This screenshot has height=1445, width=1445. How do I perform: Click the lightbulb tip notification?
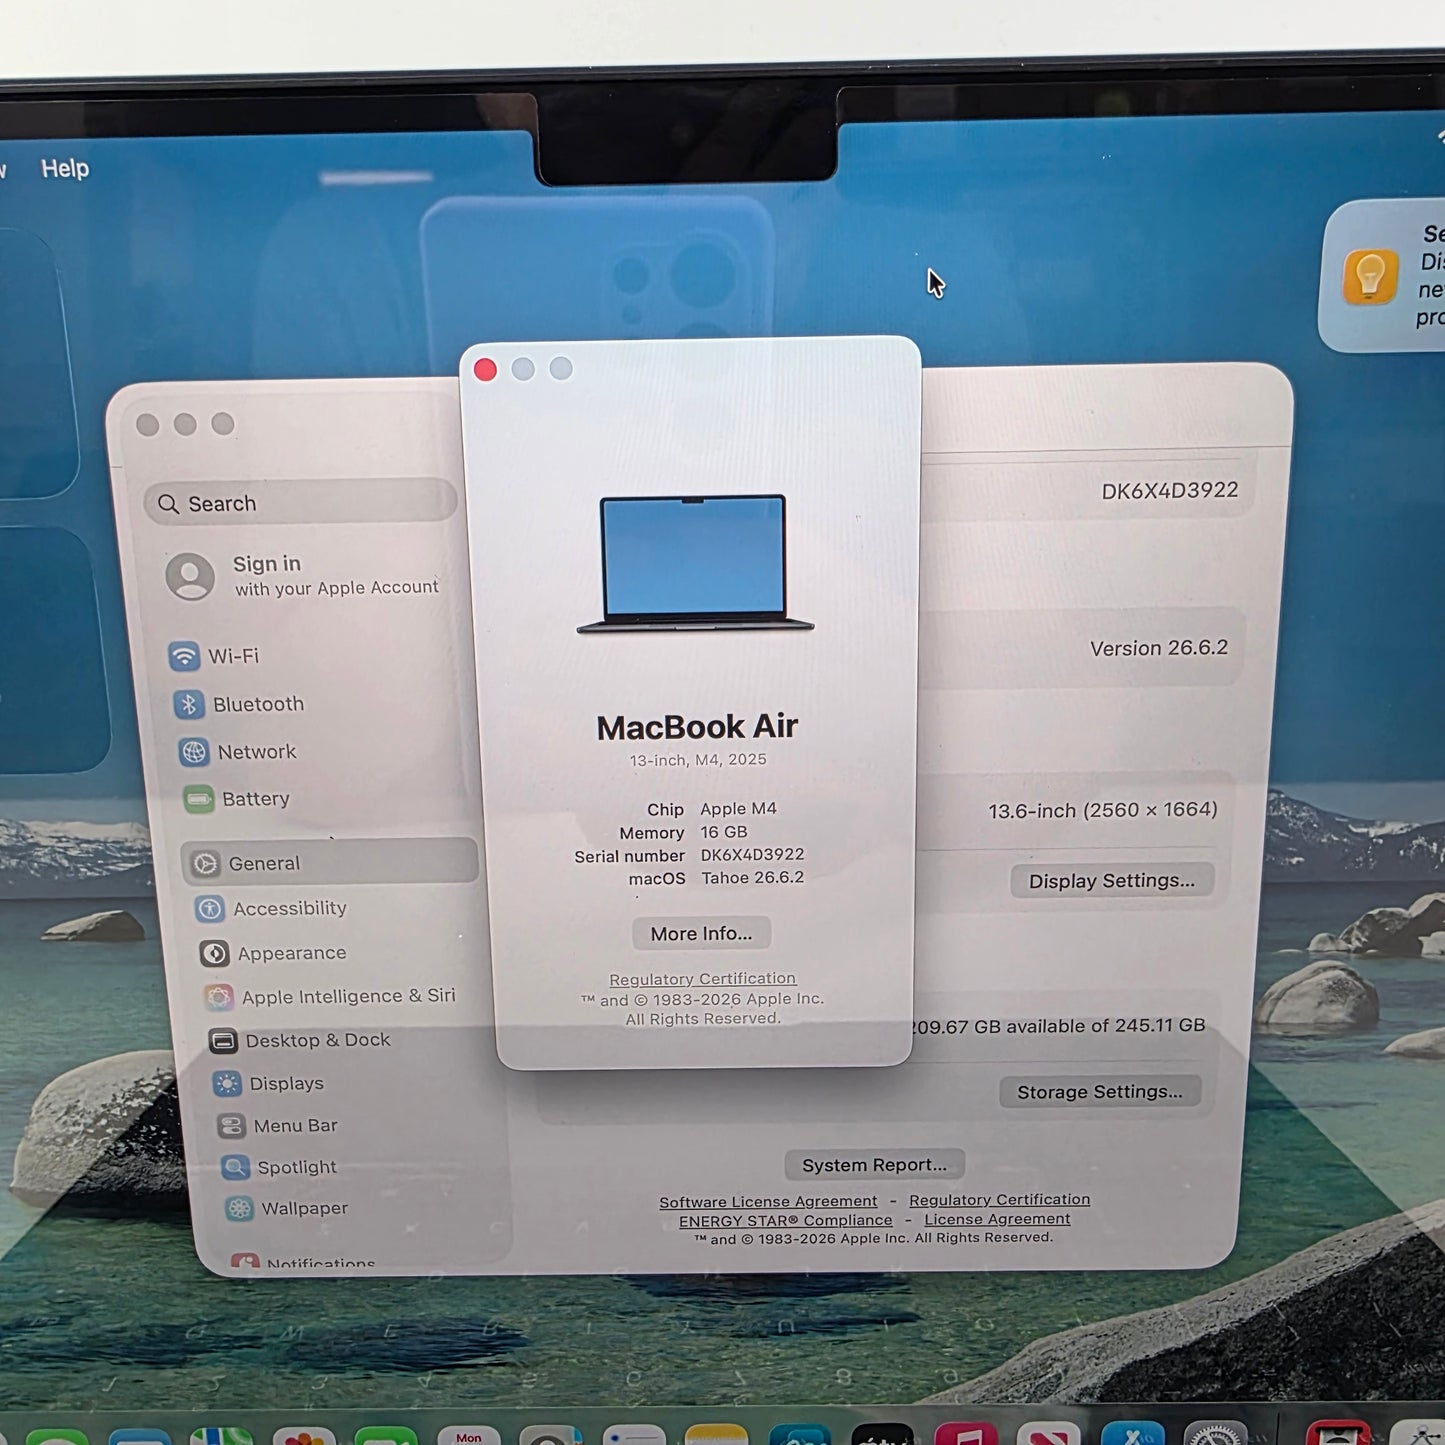1384,276
